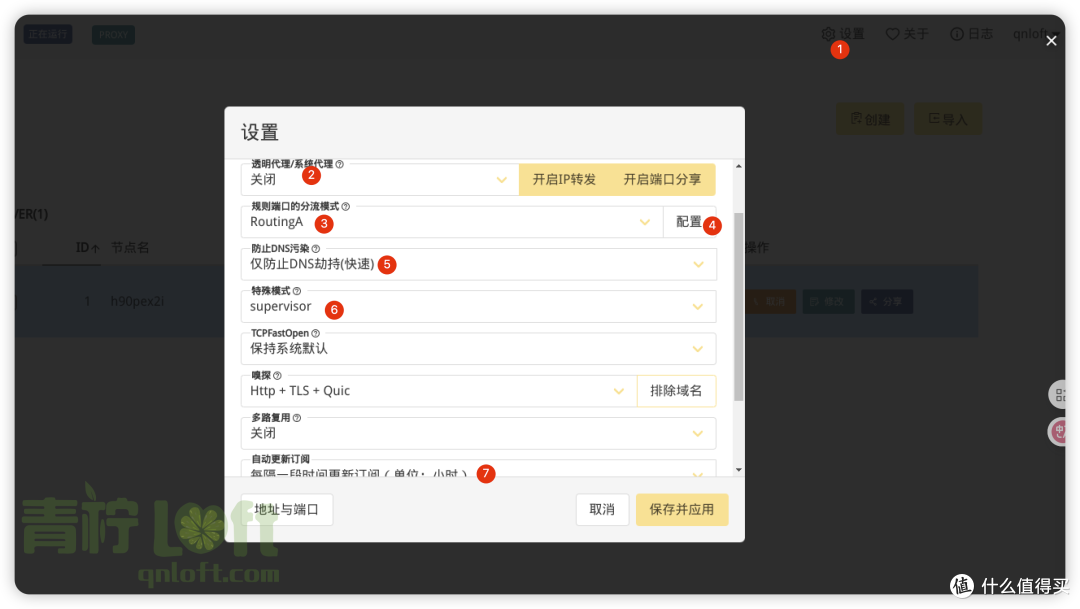The height and width of the screenshot is (609, 1080).
Task: Click node name h90pex2i in table
Action: [x=137, y=301]
